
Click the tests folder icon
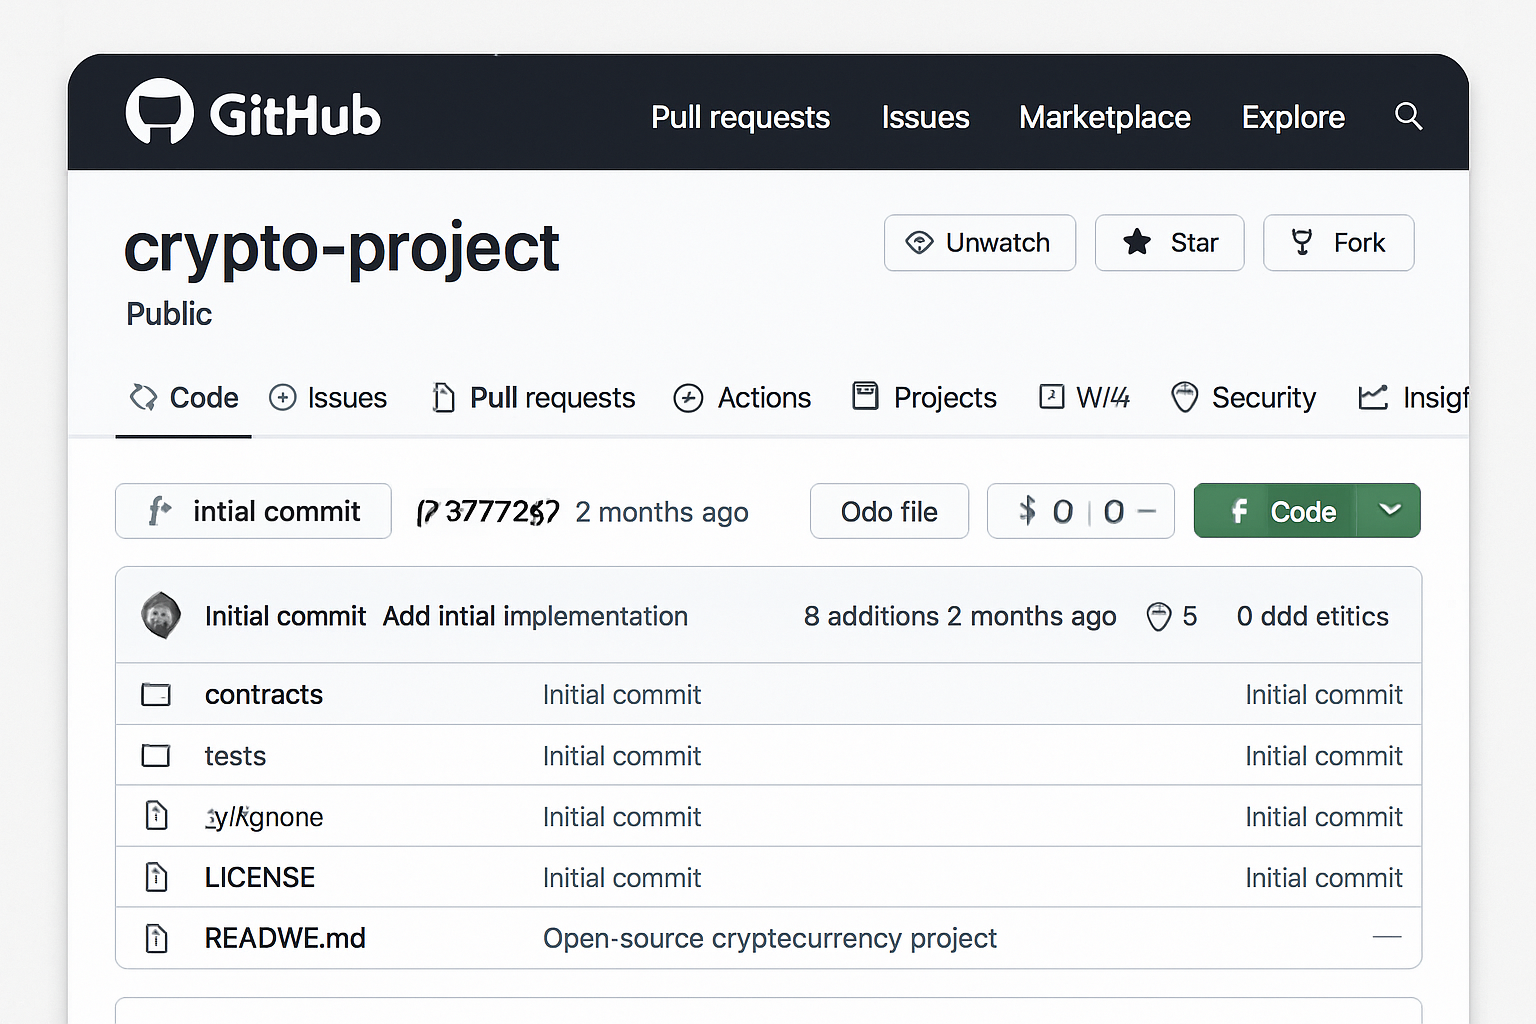pos(156,756)
